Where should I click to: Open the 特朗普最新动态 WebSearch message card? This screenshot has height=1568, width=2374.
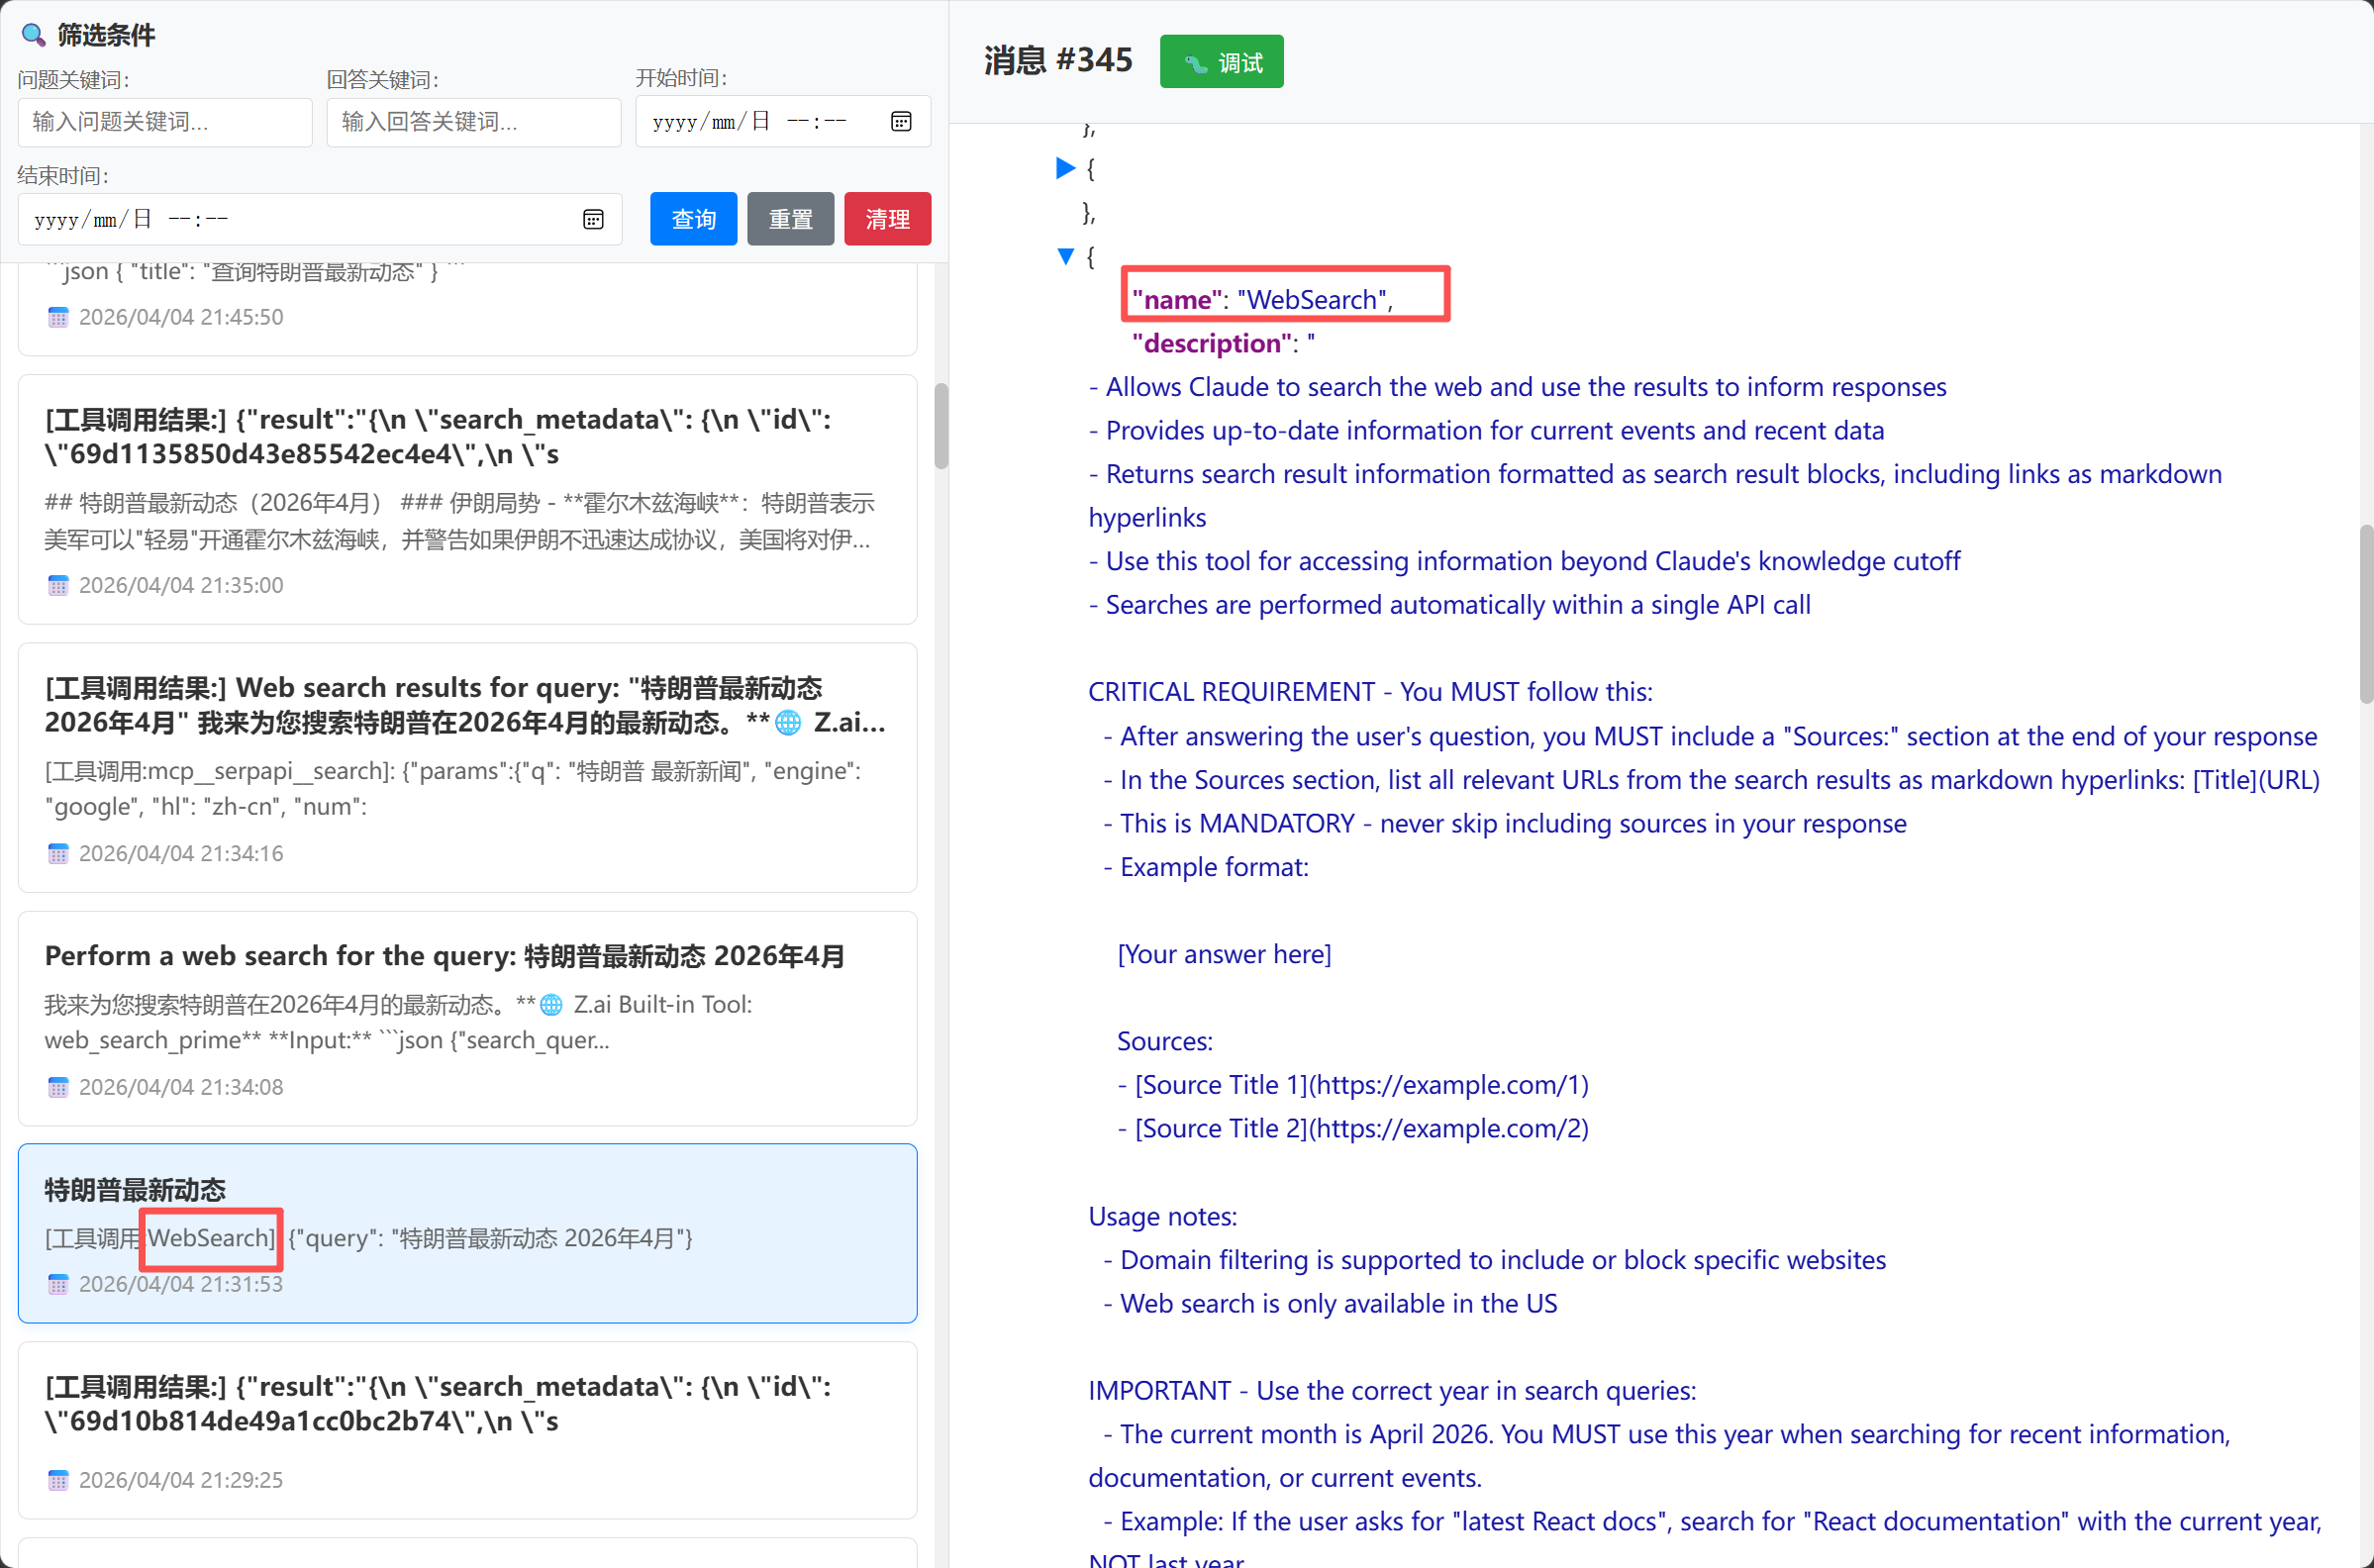coord(467,1233)
